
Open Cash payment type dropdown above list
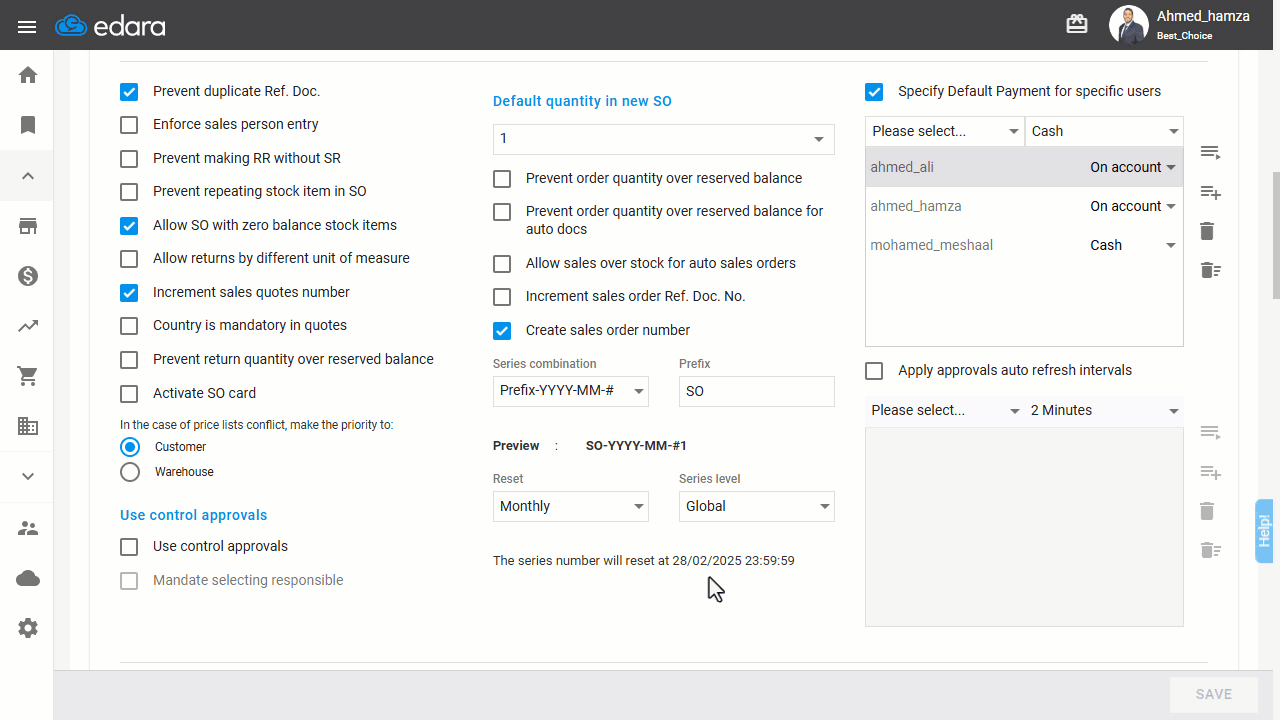pos(1104,131)
